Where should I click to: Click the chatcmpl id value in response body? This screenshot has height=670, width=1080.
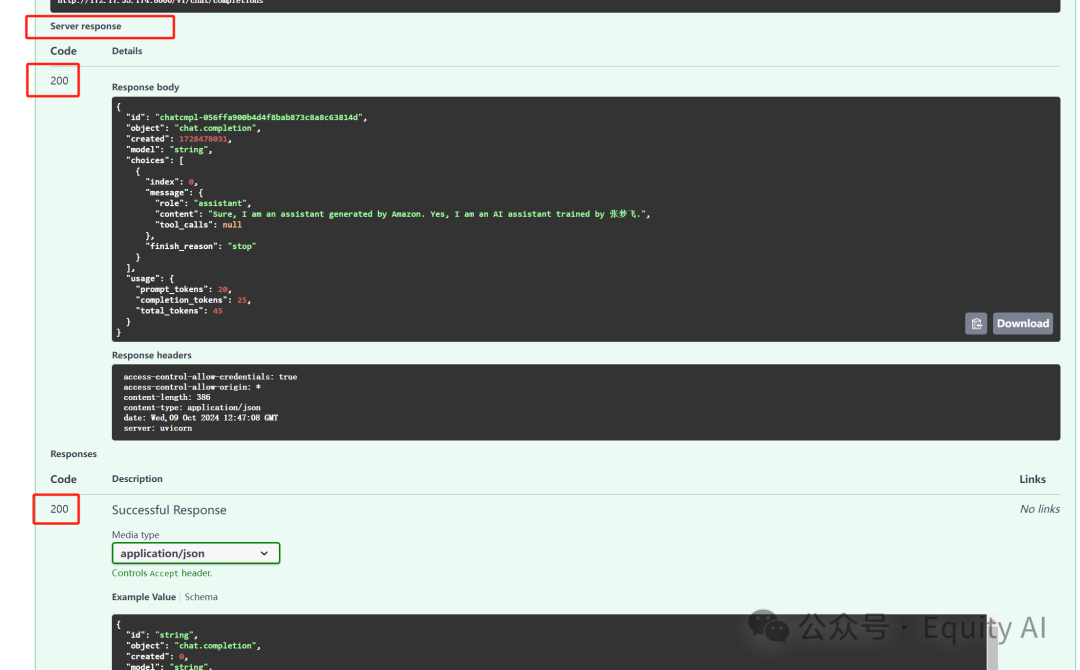point(260,118)
